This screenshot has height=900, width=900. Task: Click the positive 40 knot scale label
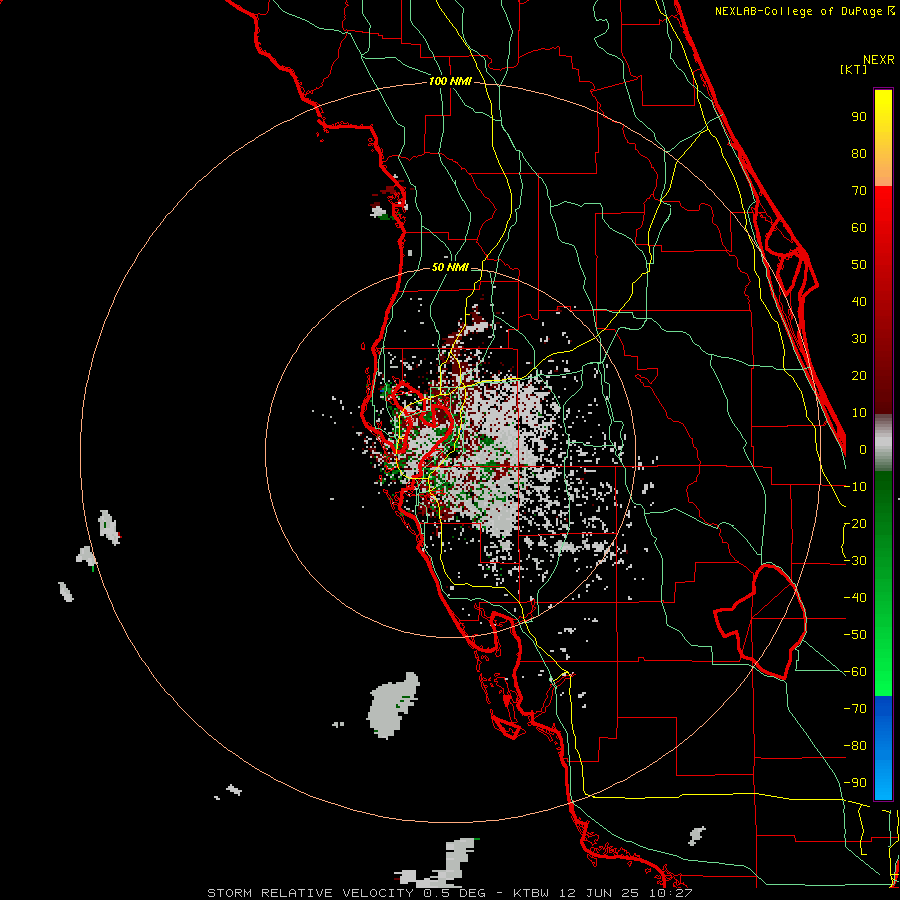coord(859,302)
